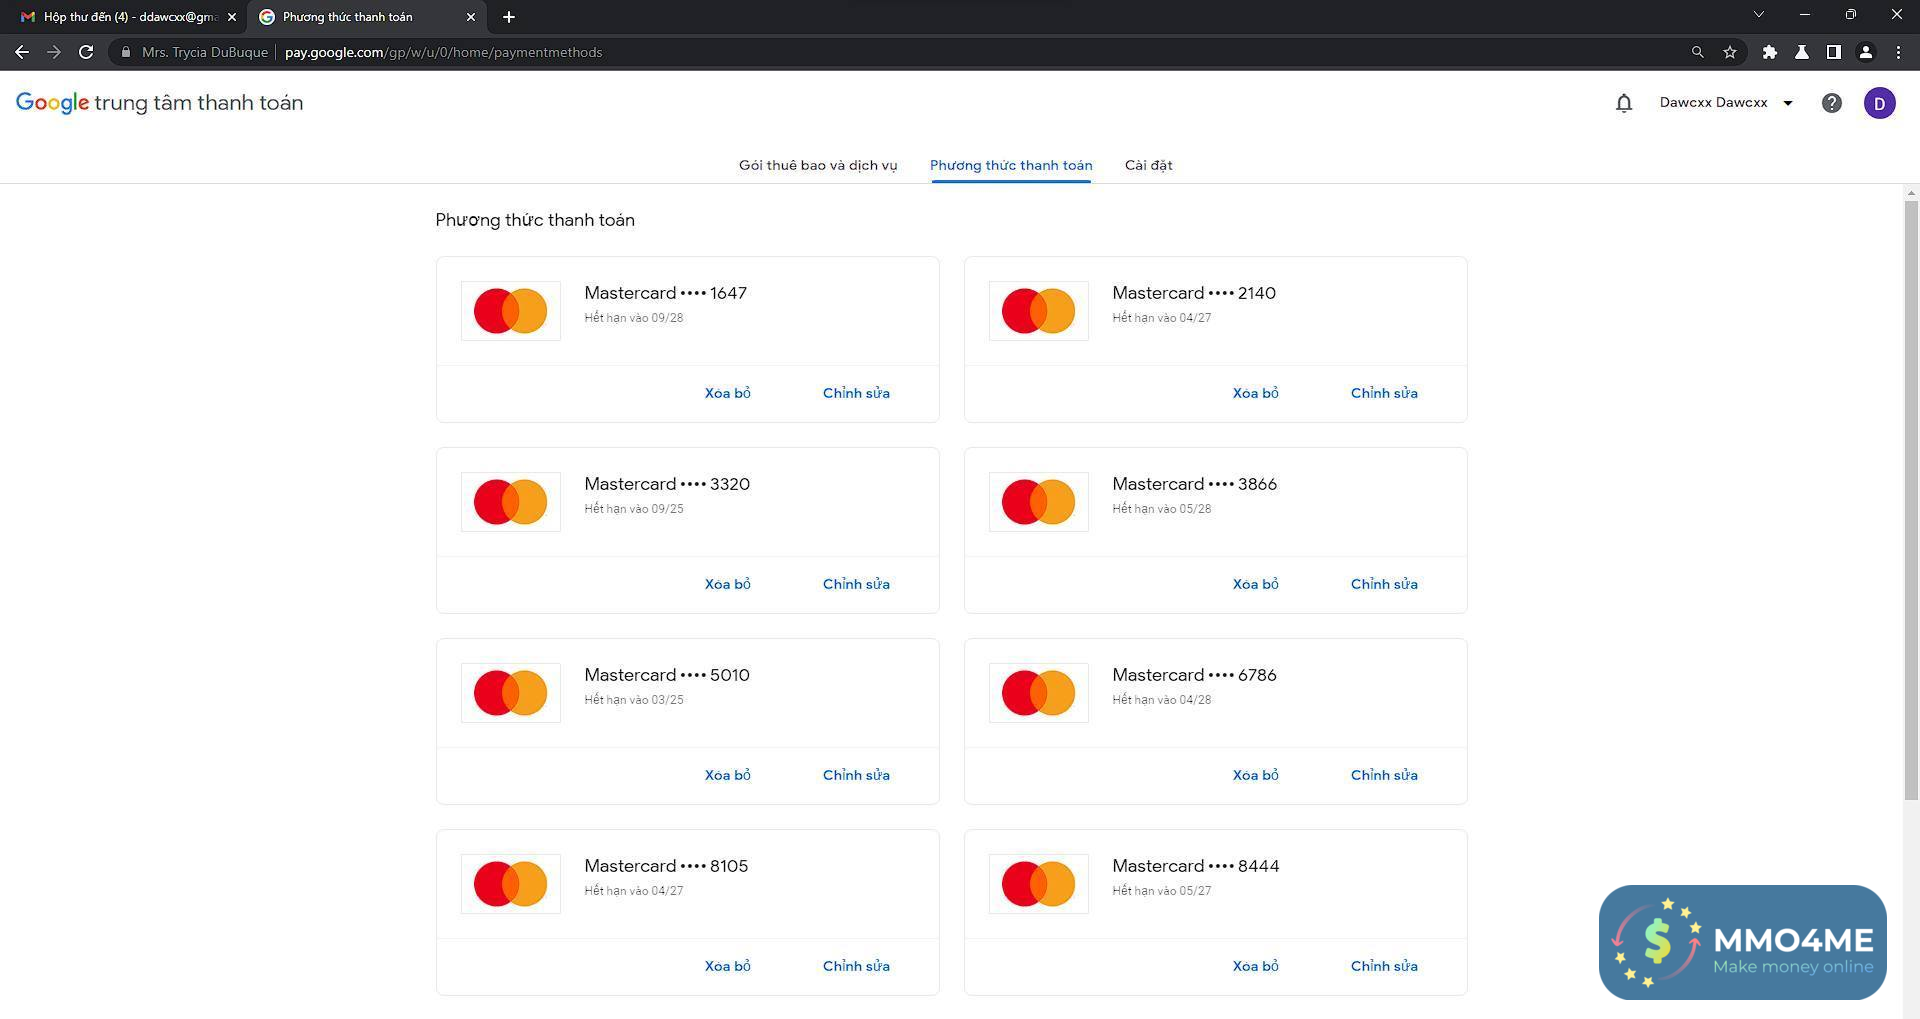This screenshot has width=1920, height=1019.
Task: Edit Mastercard 2140 with Chỉnh sửa
Action: pyautogui.click(x=1384, y=393)
